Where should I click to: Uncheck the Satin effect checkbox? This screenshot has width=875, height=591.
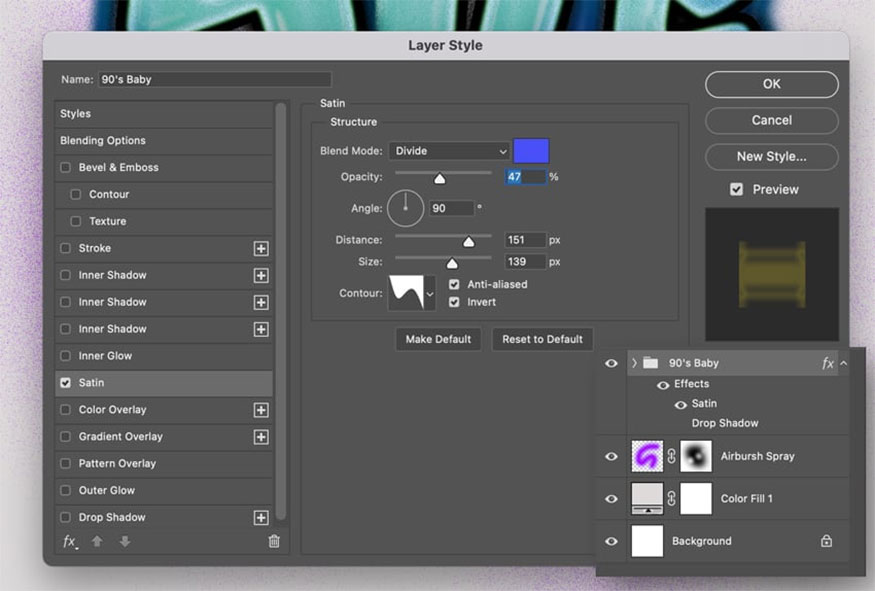66,382
